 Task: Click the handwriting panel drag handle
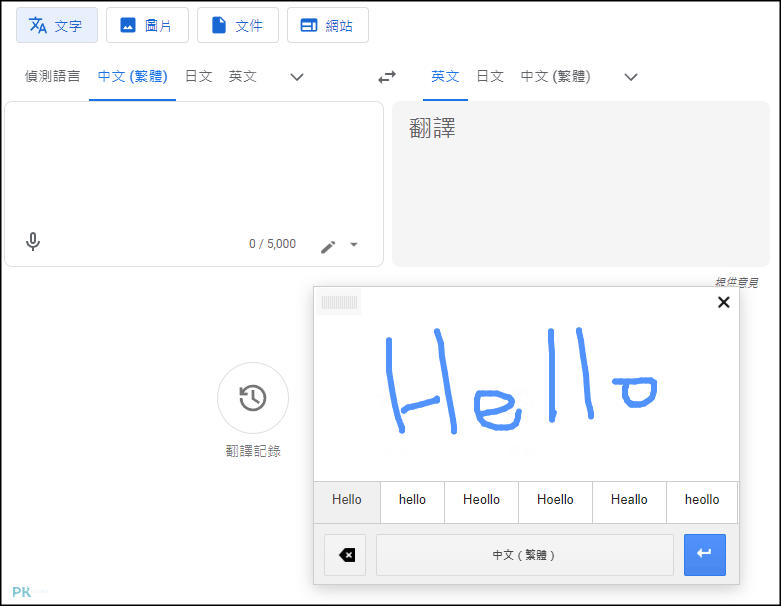[x=339, y=302]
